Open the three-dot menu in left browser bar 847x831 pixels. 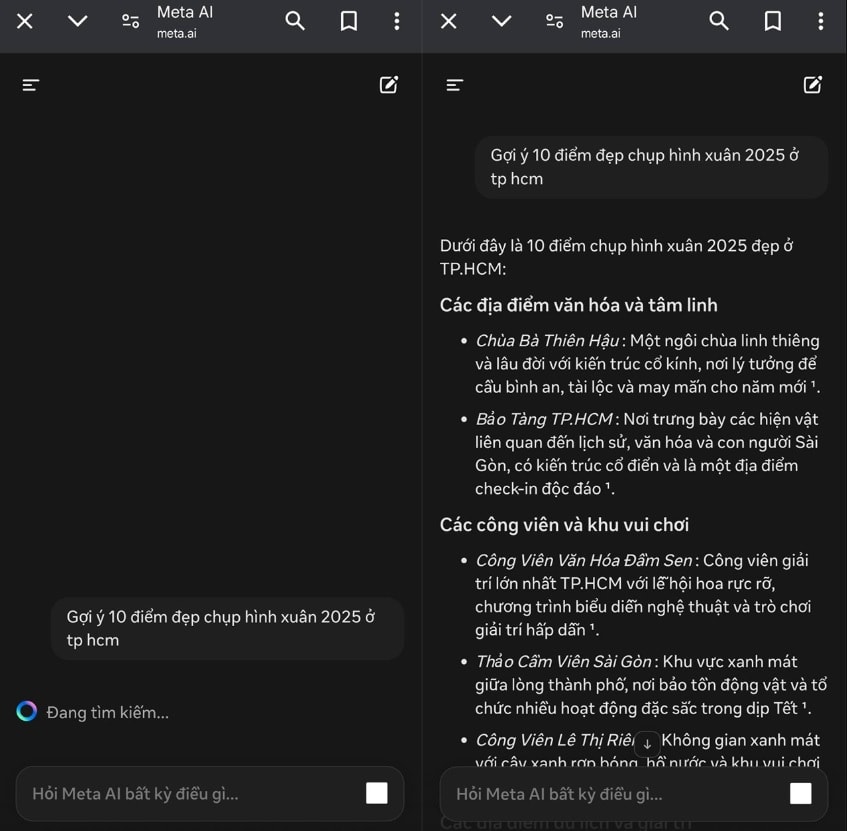pyautogui.click(x=396, y=21)
